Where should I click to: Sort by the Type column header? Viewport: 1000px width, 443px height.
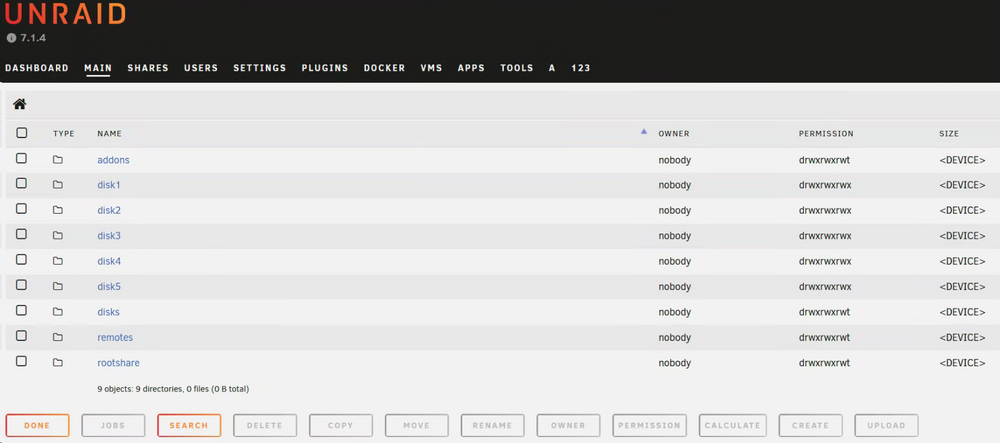(x=64, y=134)
